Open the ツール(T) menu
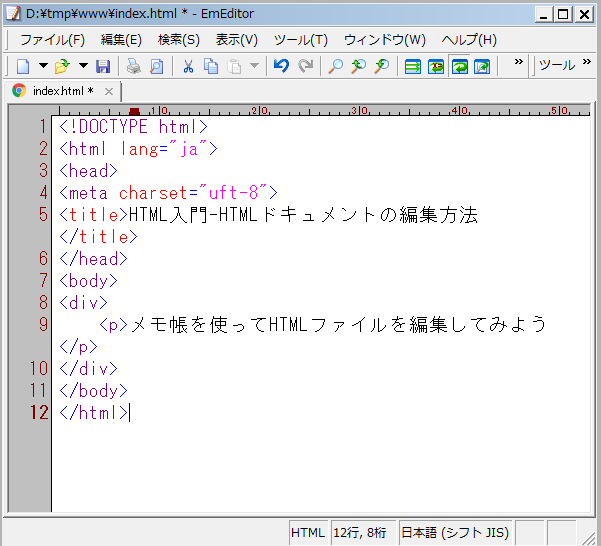Screen dimensions: 601x546 click(x=301, y=40)
